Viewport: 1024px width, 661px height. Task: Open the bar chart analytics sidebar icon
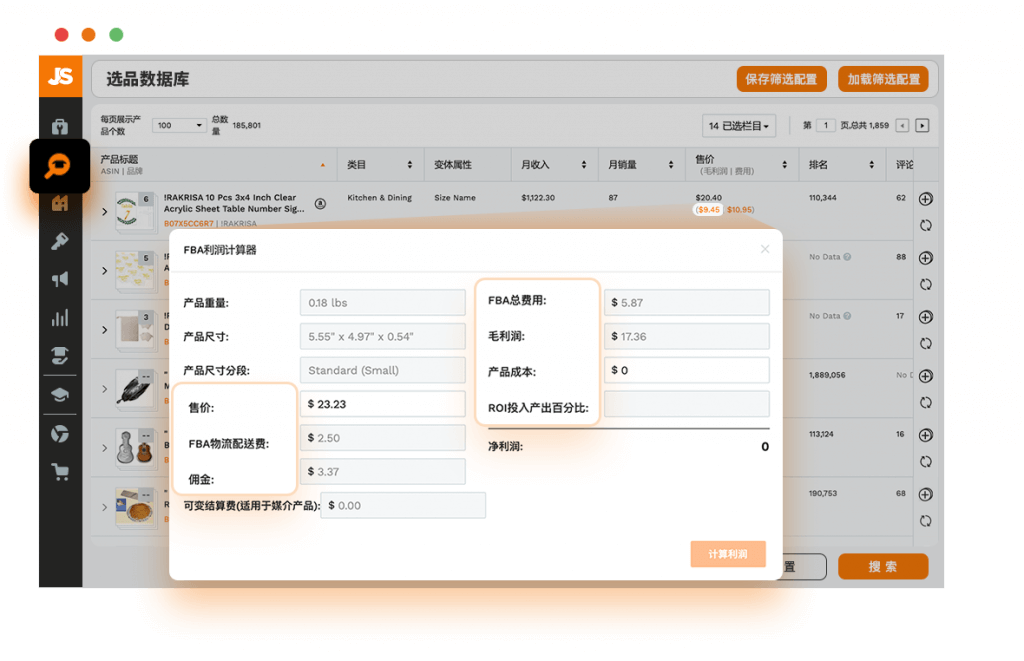(x=59, y=318)
